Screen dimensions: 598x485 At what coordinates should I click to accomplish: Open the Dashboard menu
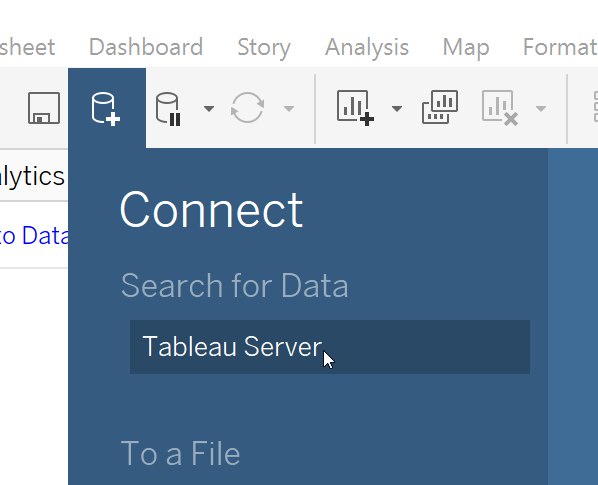(x=146, y=47)
